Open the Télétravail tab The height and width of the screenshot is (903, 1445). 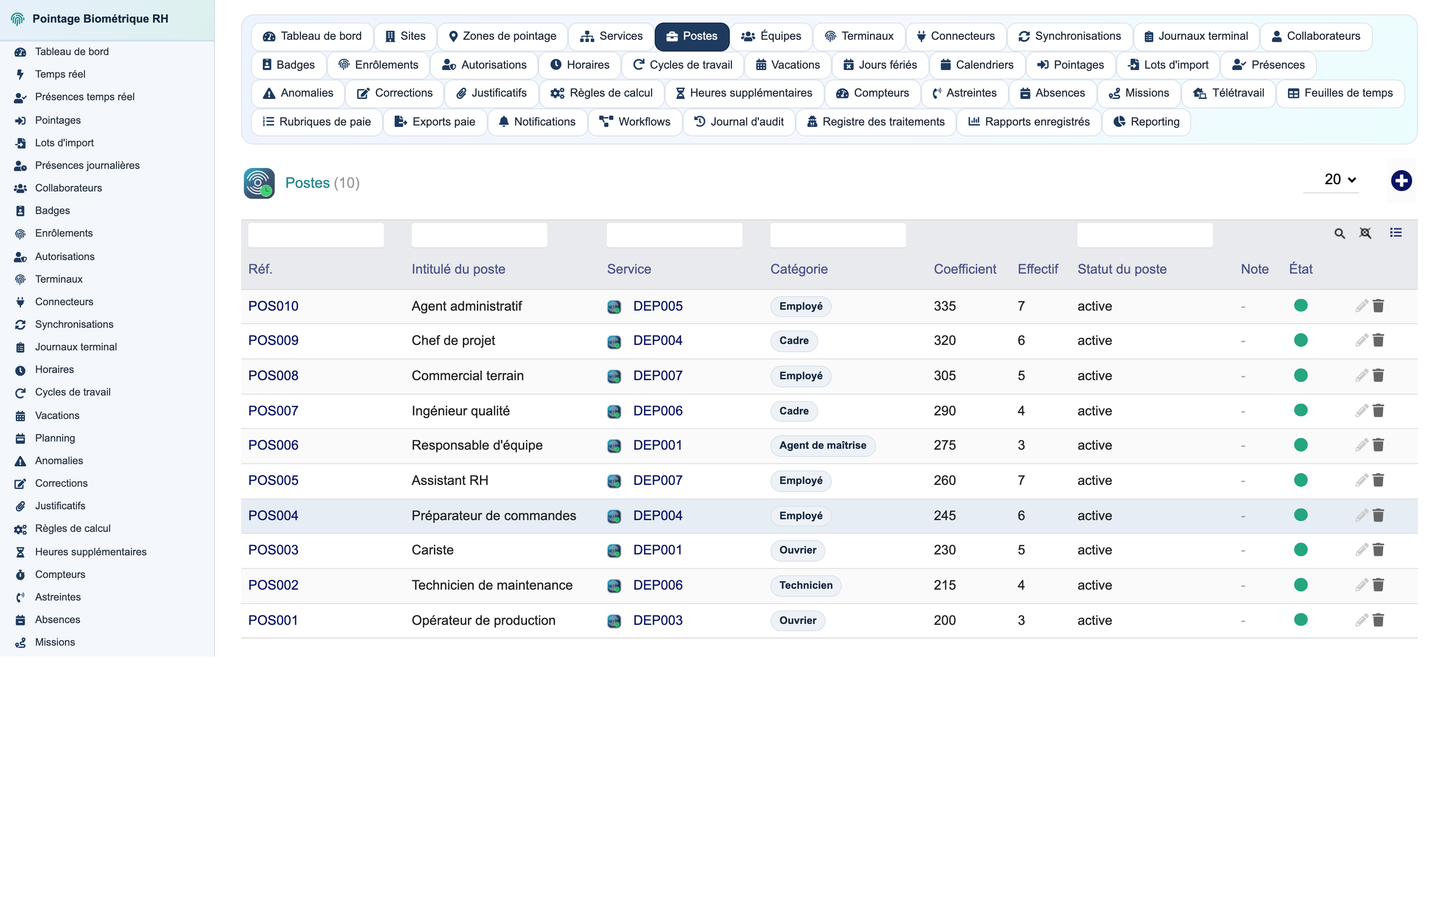1228,93
